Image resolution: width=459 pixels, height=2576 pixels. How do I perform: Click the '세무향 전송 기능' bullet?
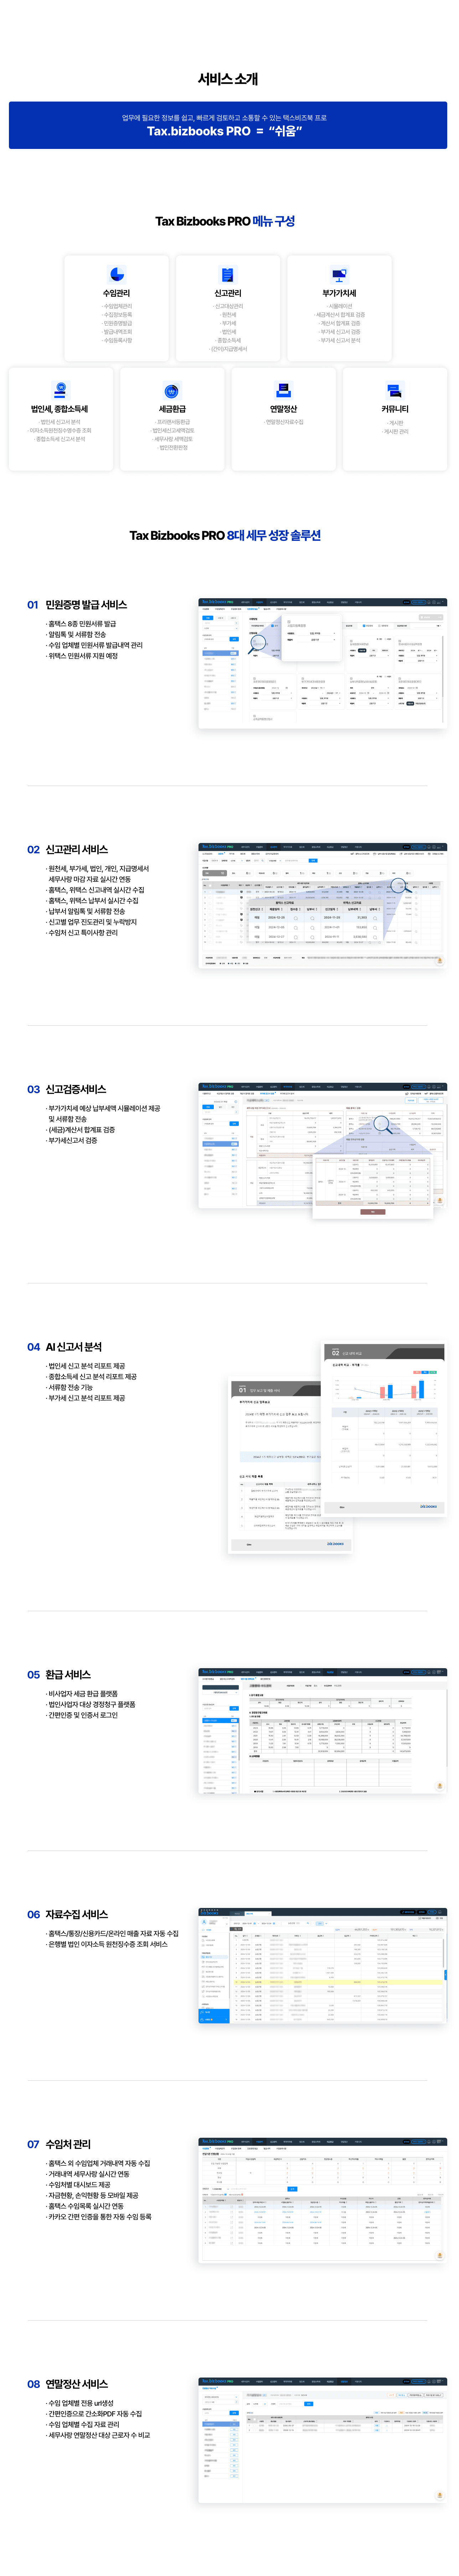70,1387
